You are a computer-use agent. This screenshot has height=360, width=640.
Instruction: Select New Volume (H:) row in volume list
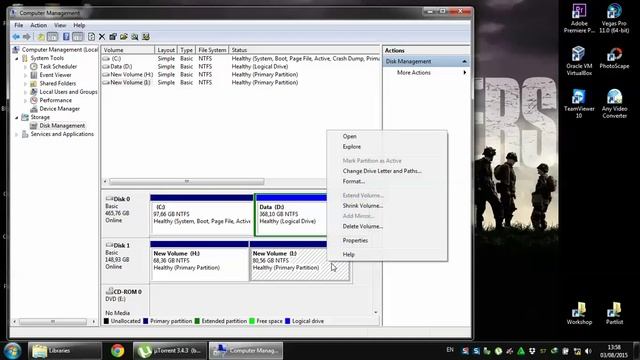[241, 75]
